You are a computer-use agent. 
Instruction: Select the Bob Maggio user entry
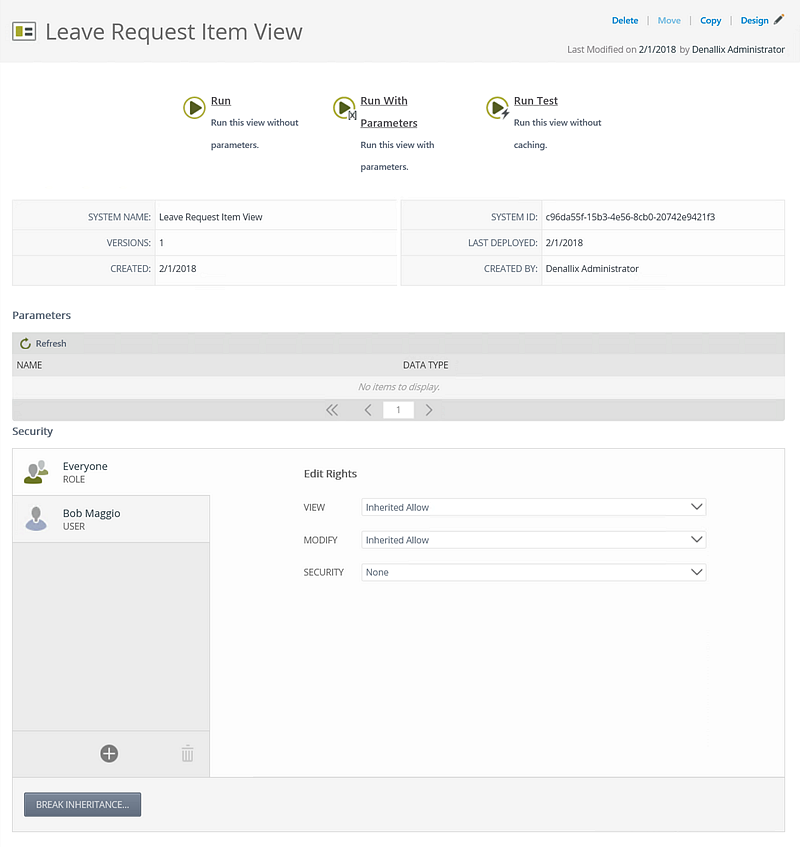point(111,519)
